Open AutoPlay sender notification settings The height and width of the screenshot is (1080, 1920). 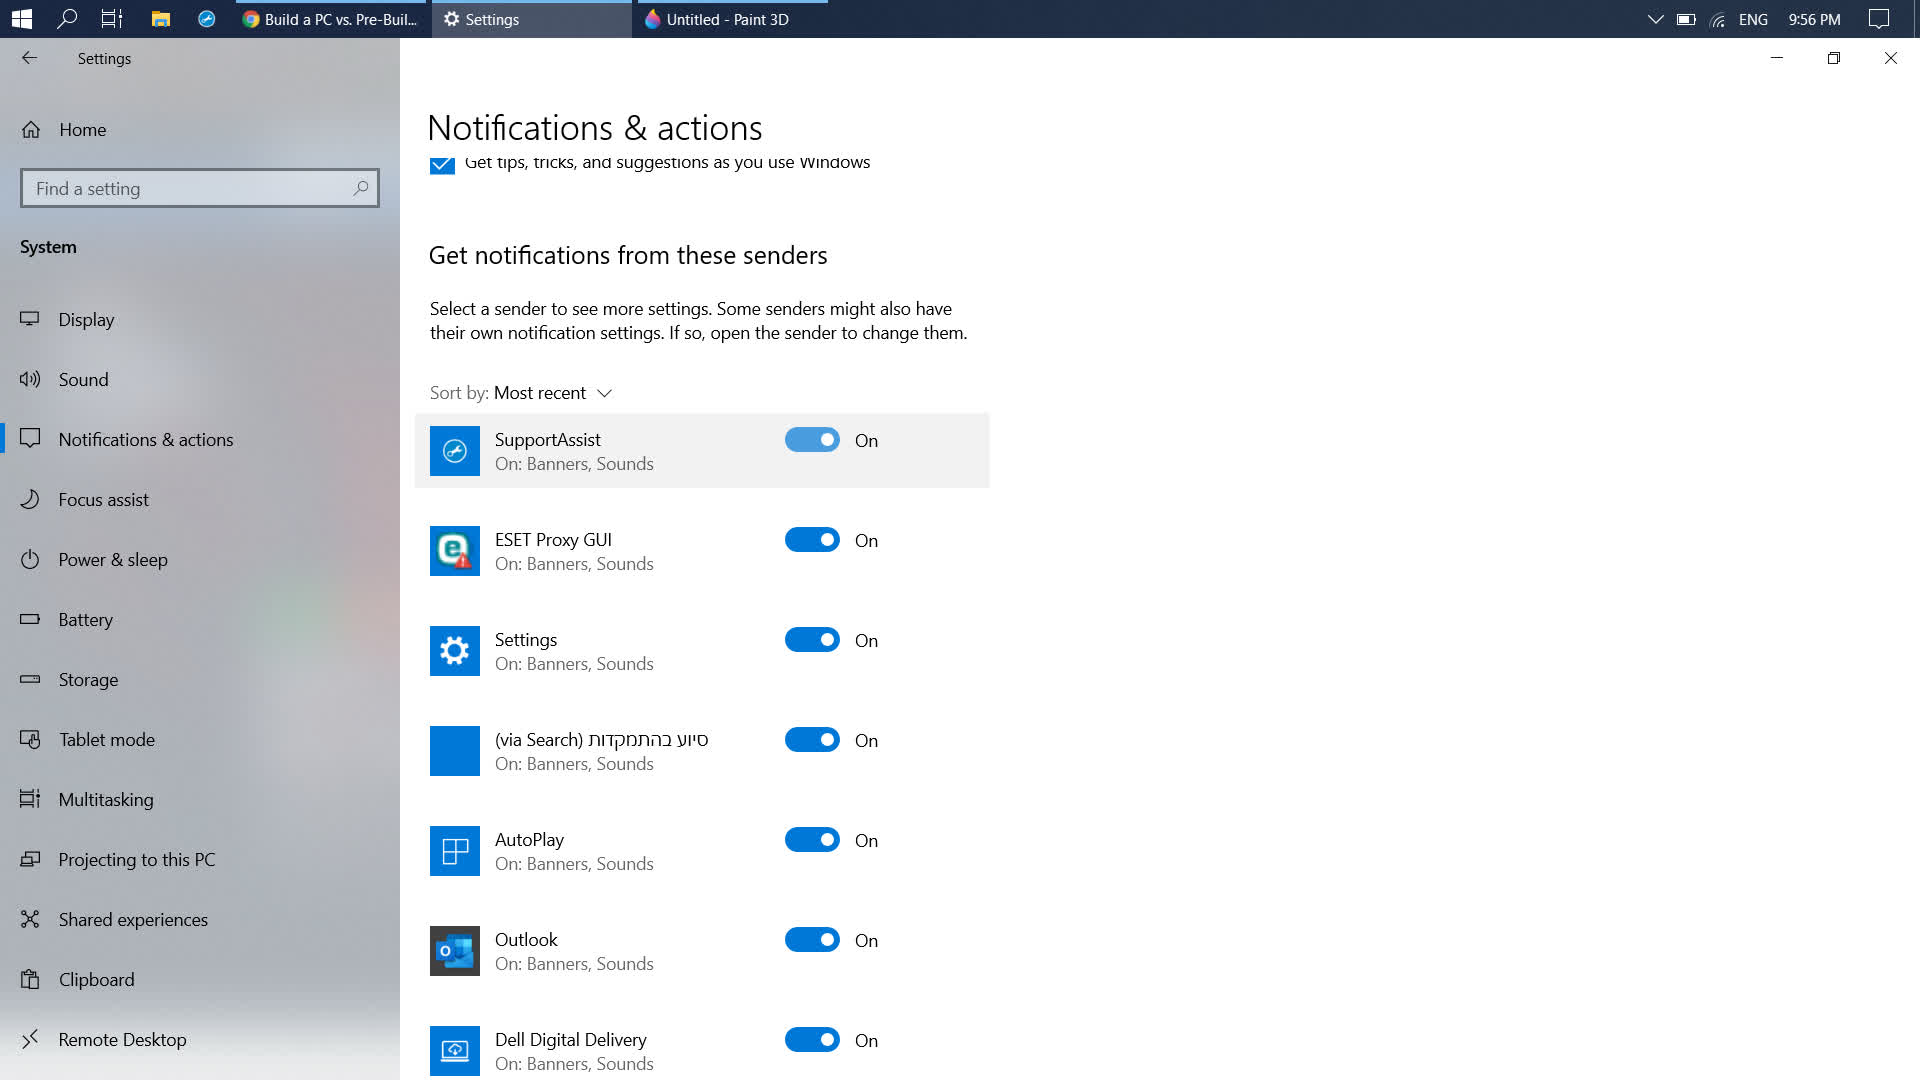click(702, 851)
